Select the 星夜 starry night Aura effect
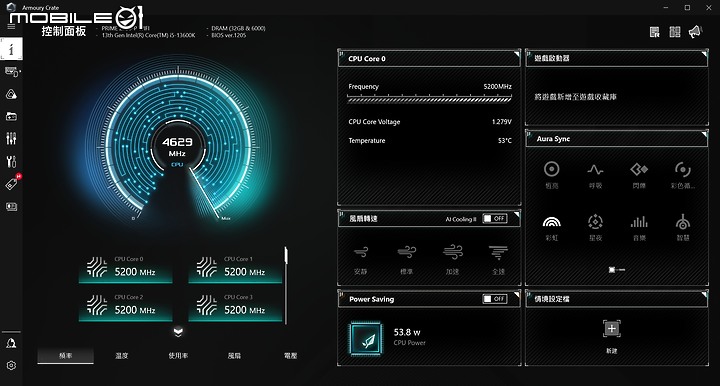The height and width of the screenshot is (386, 720). coord(595,227)
